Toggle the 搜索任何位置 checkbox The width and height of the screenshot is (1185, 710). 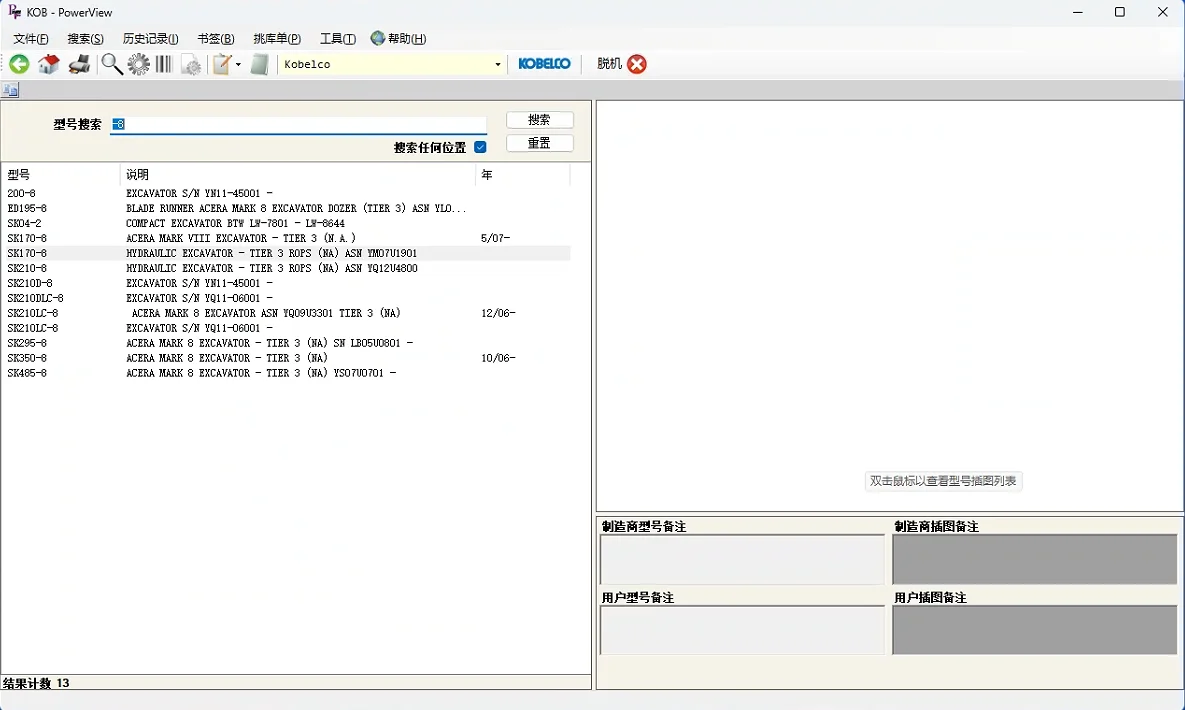coord(480,147)
